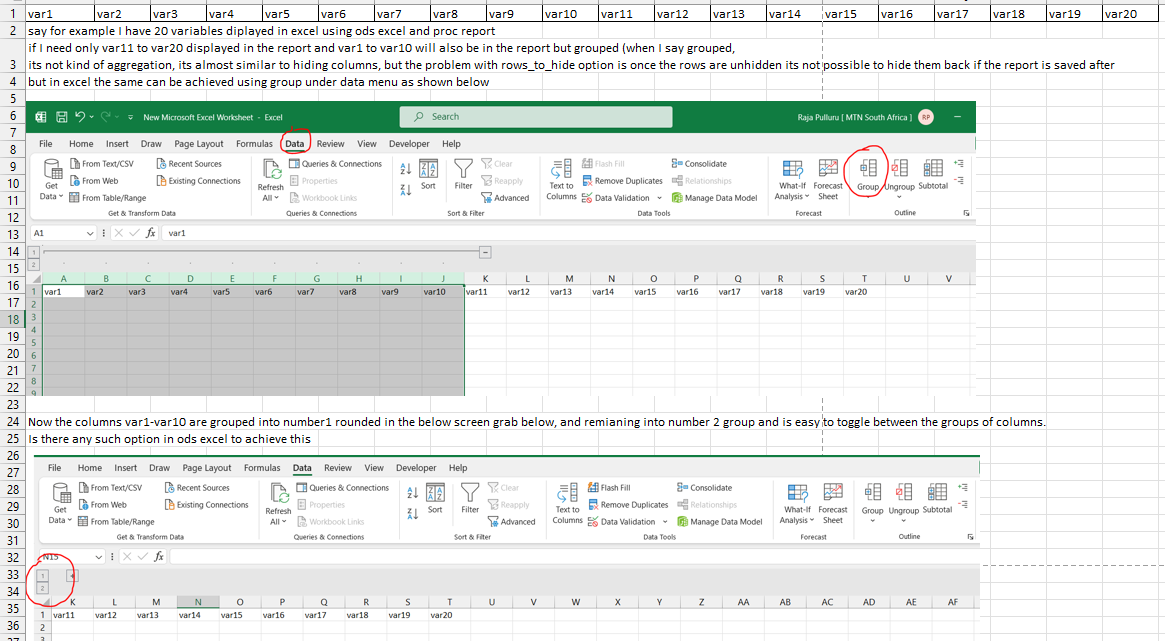Image resolution: width=1165 pixels, height=641 pixels.
Task: Click the enabled Flash Fill icon
Action: point(590,488)
